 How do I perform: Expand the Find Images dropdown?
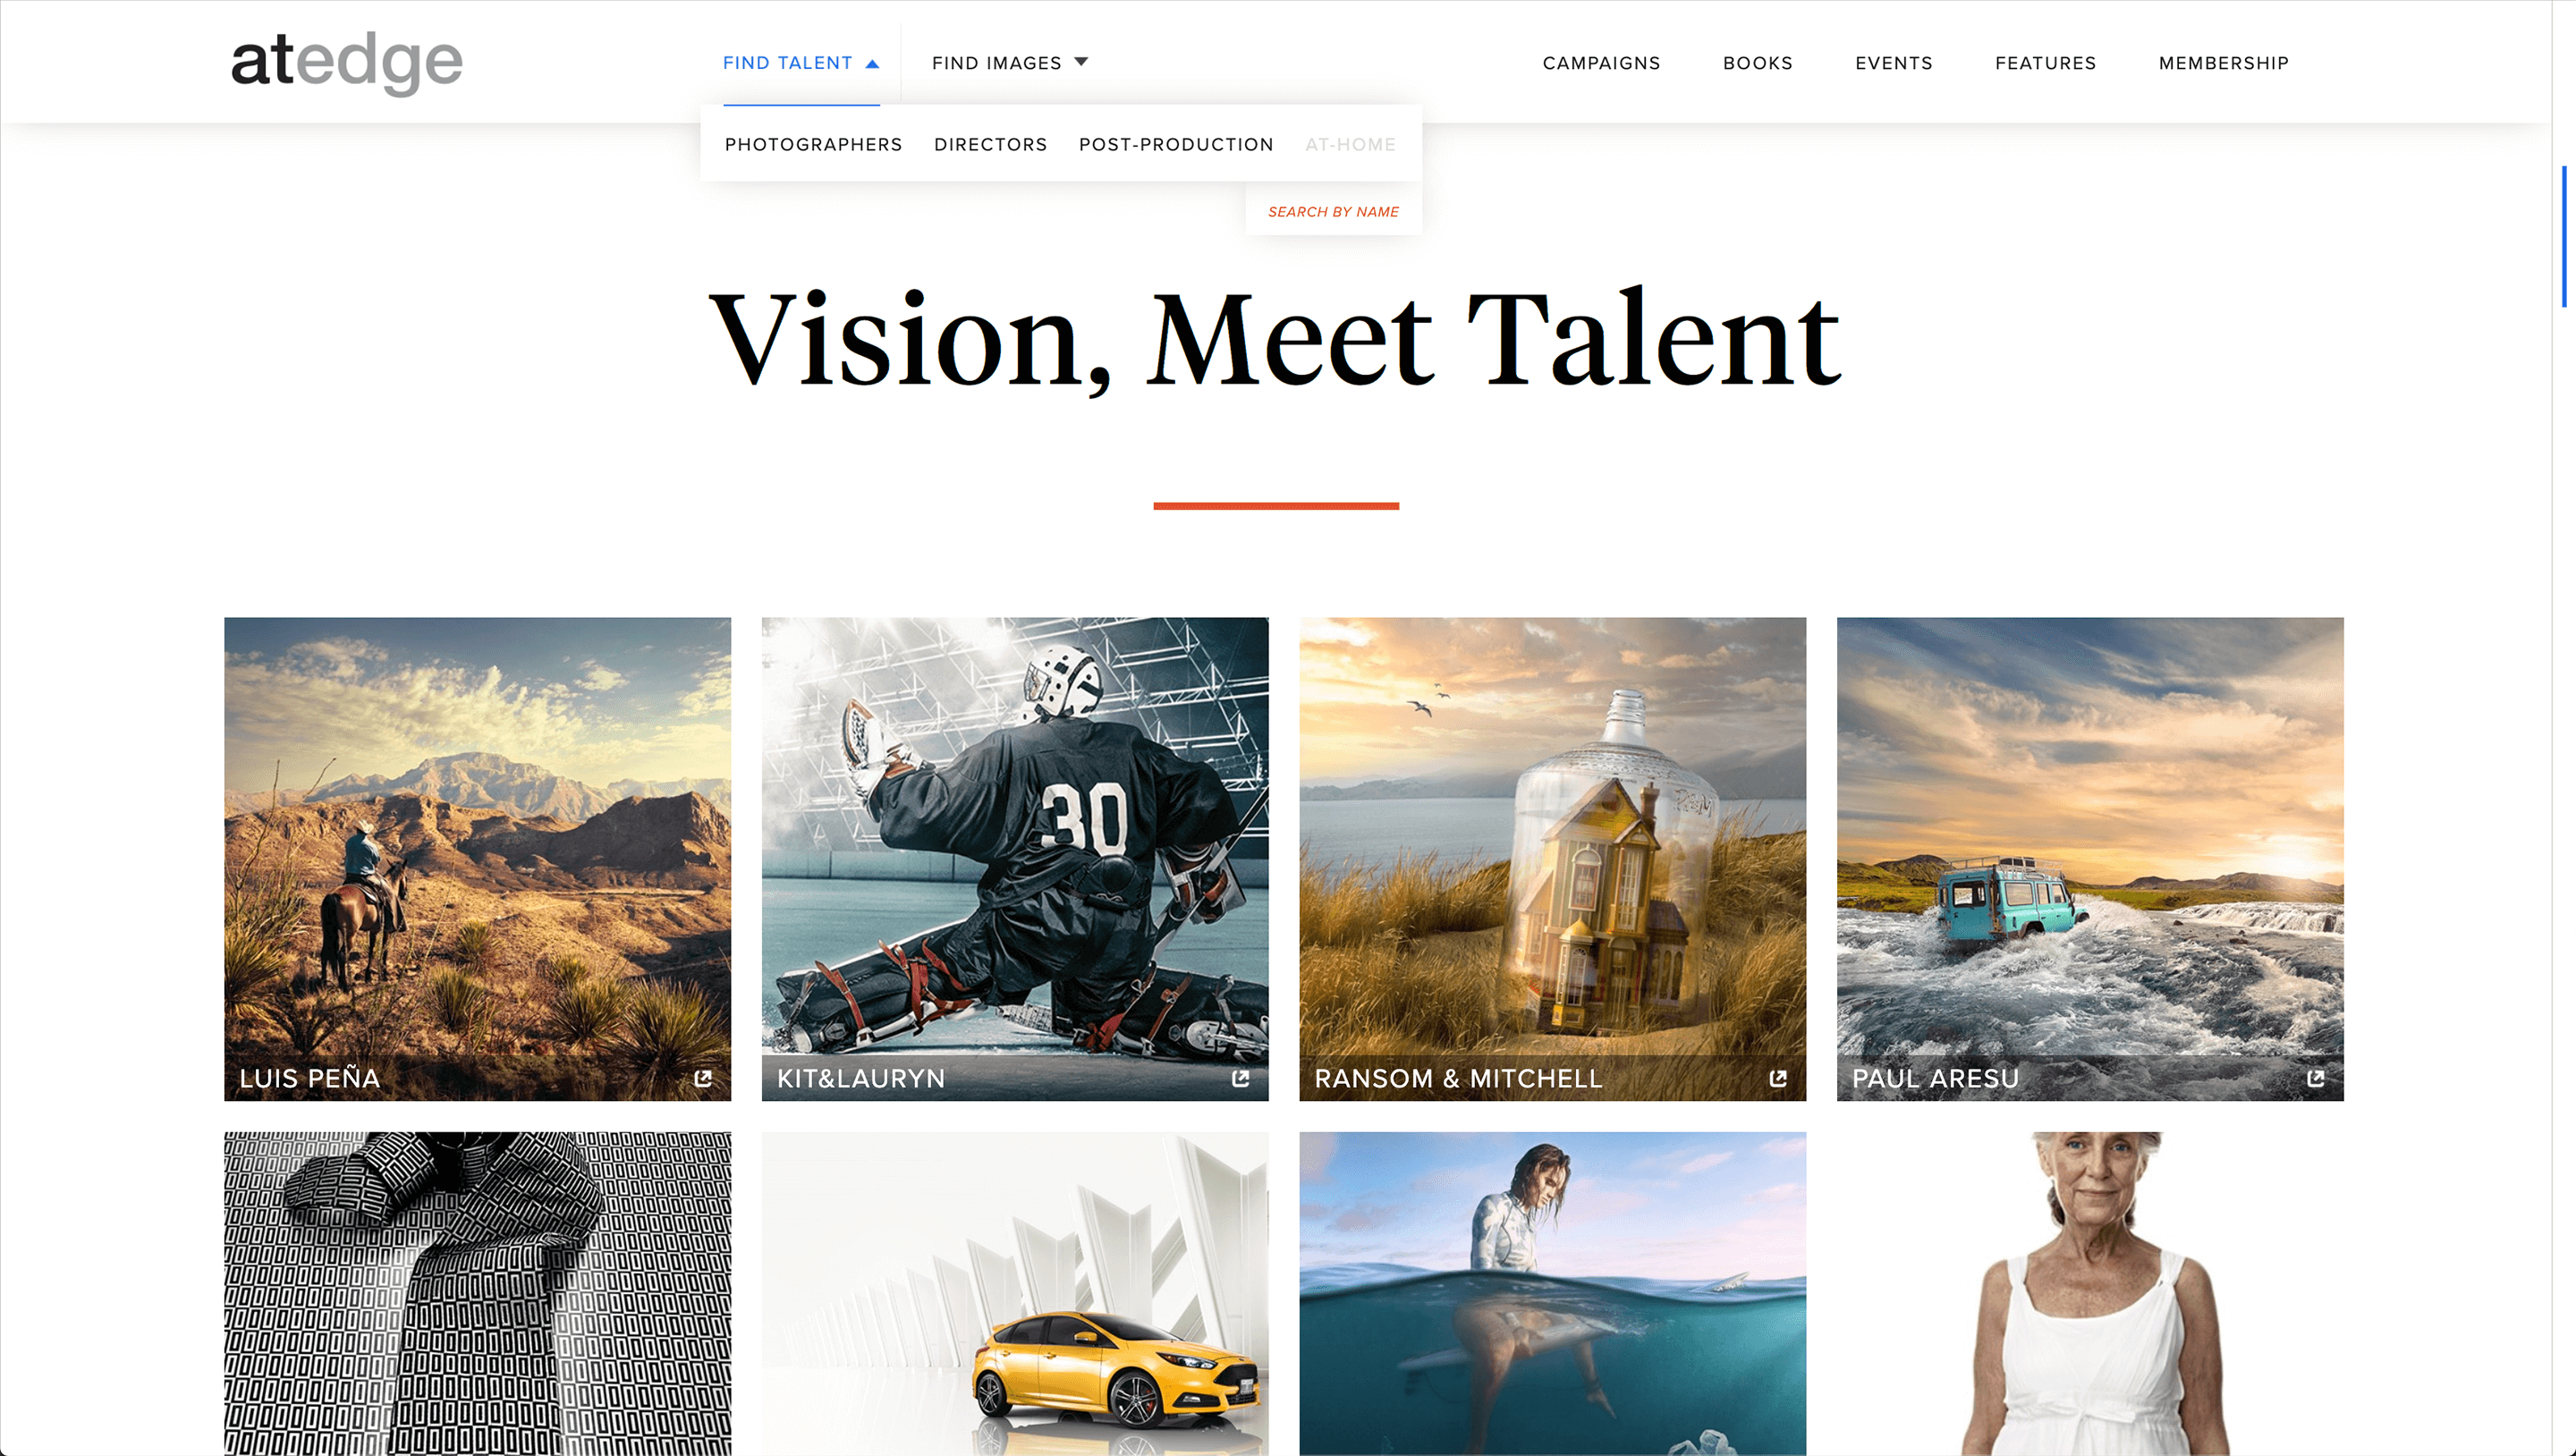tap(1010, 63)
